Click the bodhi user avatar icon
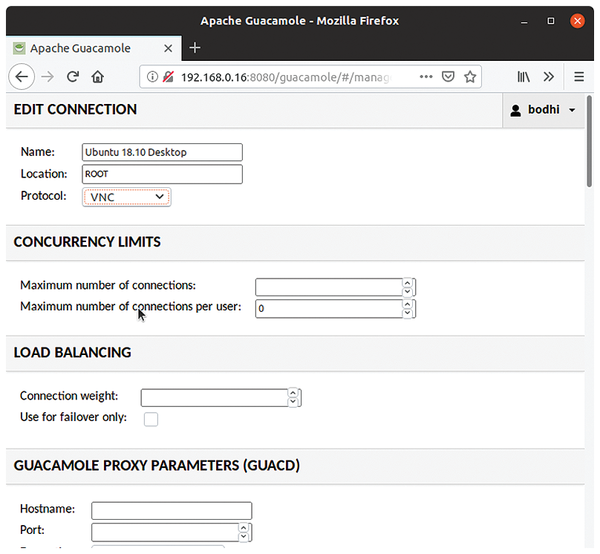Viewport: 600px width, 554px height. click(x=516, y=111)
